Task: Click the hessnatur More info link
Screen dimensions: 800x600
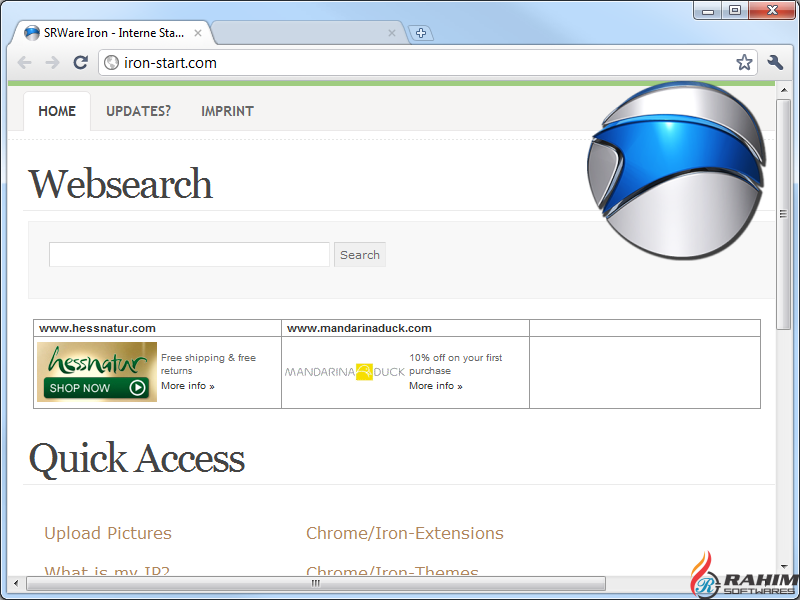Action: 188,386
